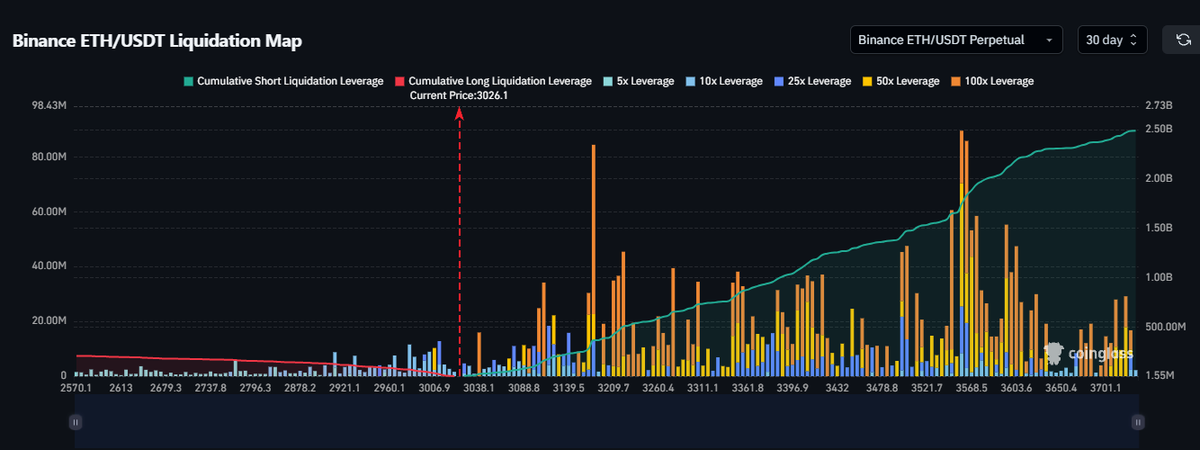1200x450 pixels.
Task: Click the 3432 price axis label
Action: coord(837,387)
